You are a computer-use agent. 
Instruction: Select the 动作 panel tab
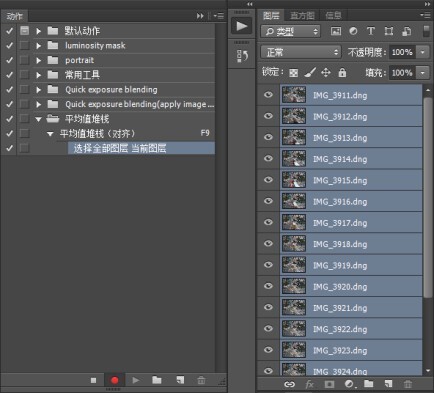(14, 16)
